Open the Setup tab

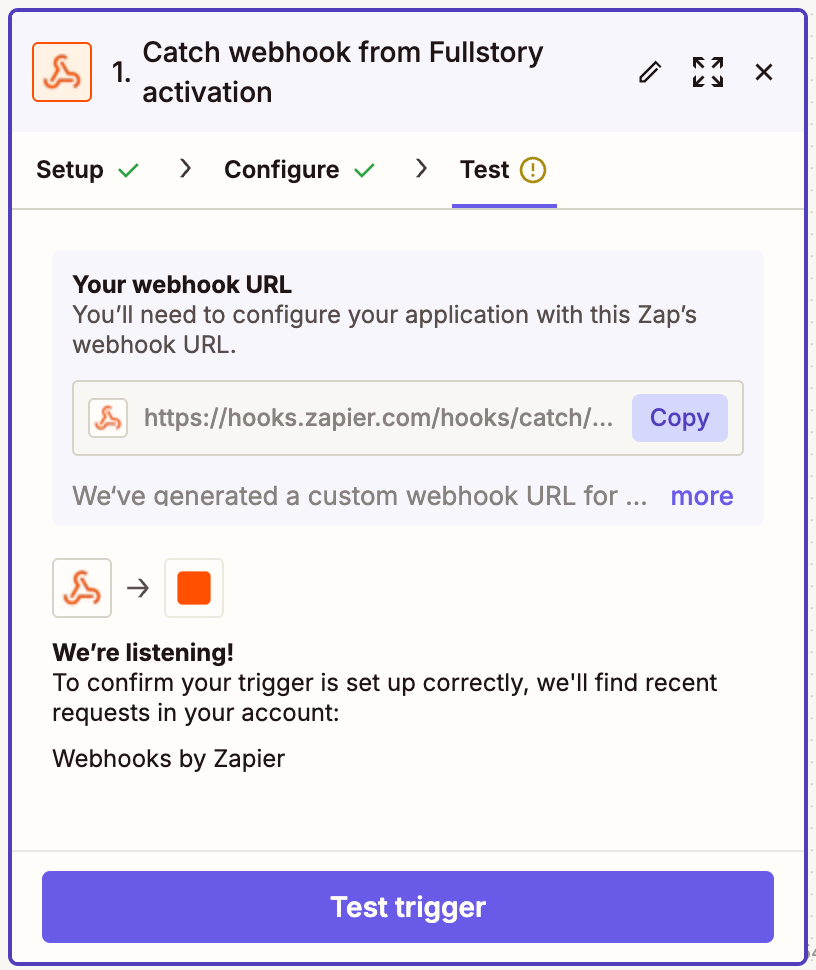point(70,170)
